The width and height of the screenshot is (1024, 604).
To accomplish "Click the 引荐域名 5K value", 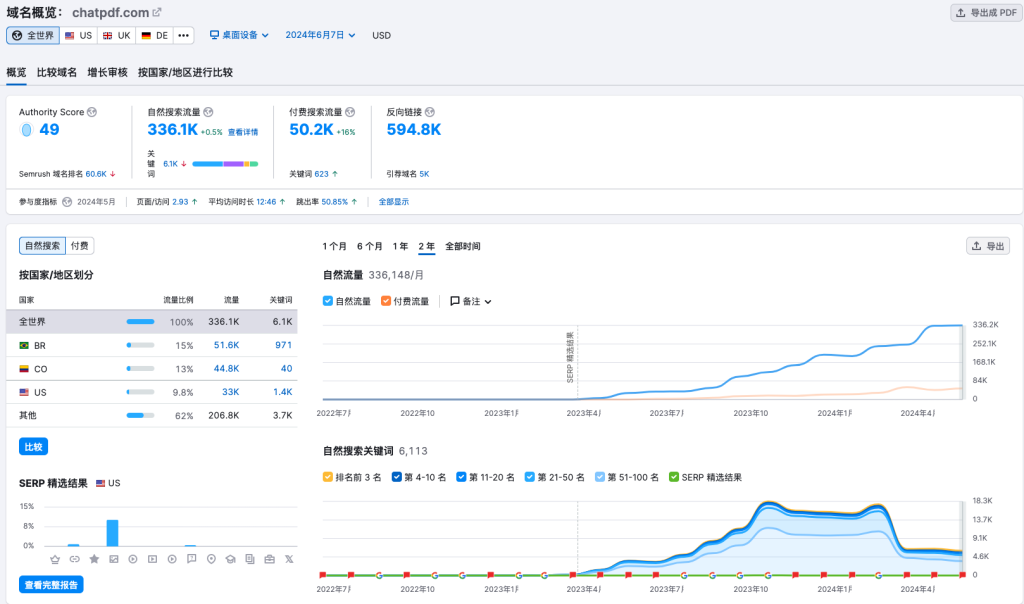I will tap(424, 174).
